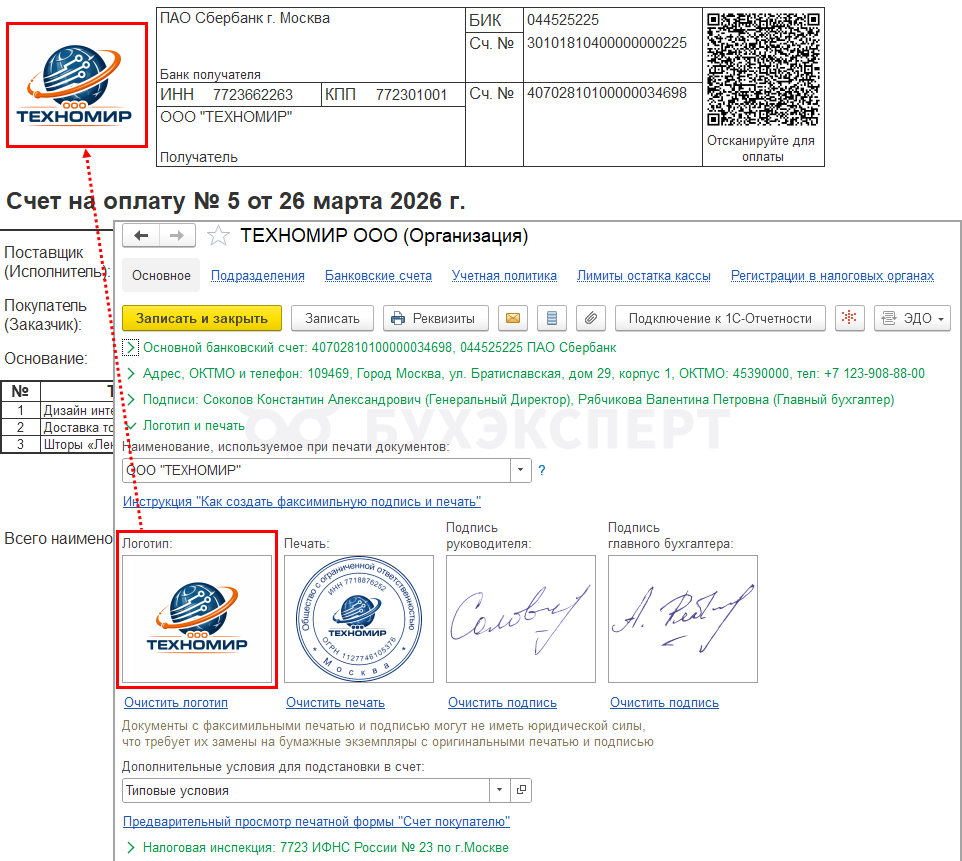Click ПАО Сбербанк г. Москва text
962x861 pixels.
(245, 18)
